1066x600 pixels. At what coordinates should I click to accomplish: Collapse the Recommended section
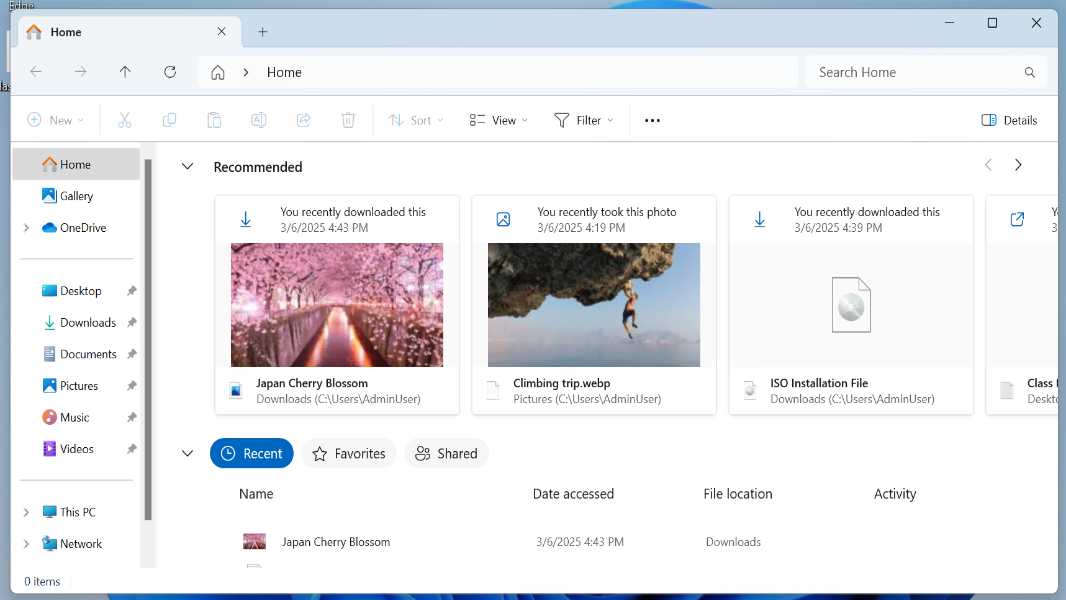pos(187,166)
